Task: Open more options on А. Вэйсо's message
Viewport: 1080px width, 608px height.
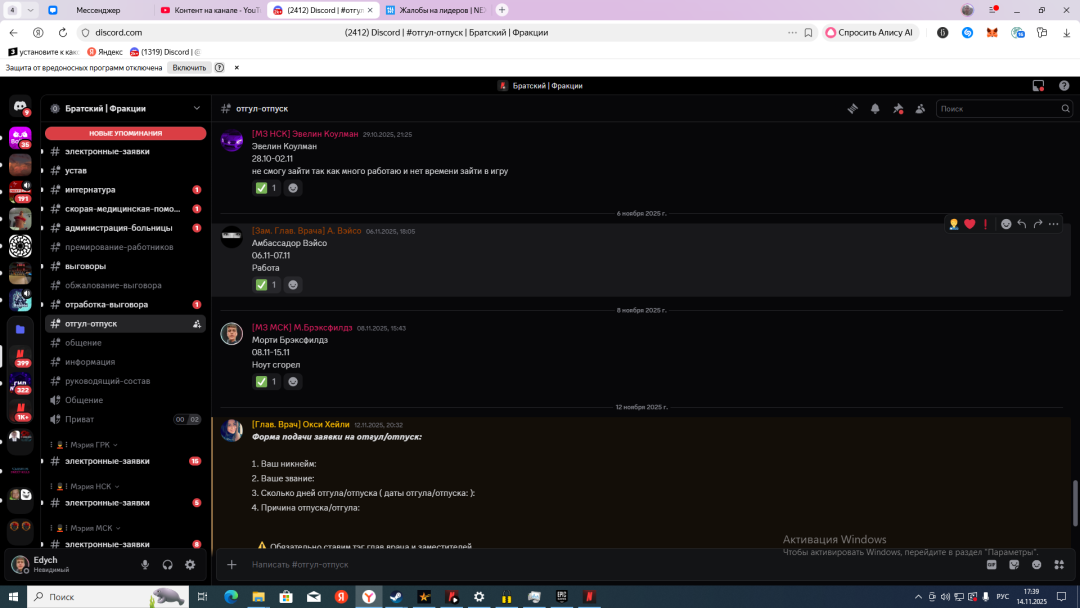Action: point(1053,224)
